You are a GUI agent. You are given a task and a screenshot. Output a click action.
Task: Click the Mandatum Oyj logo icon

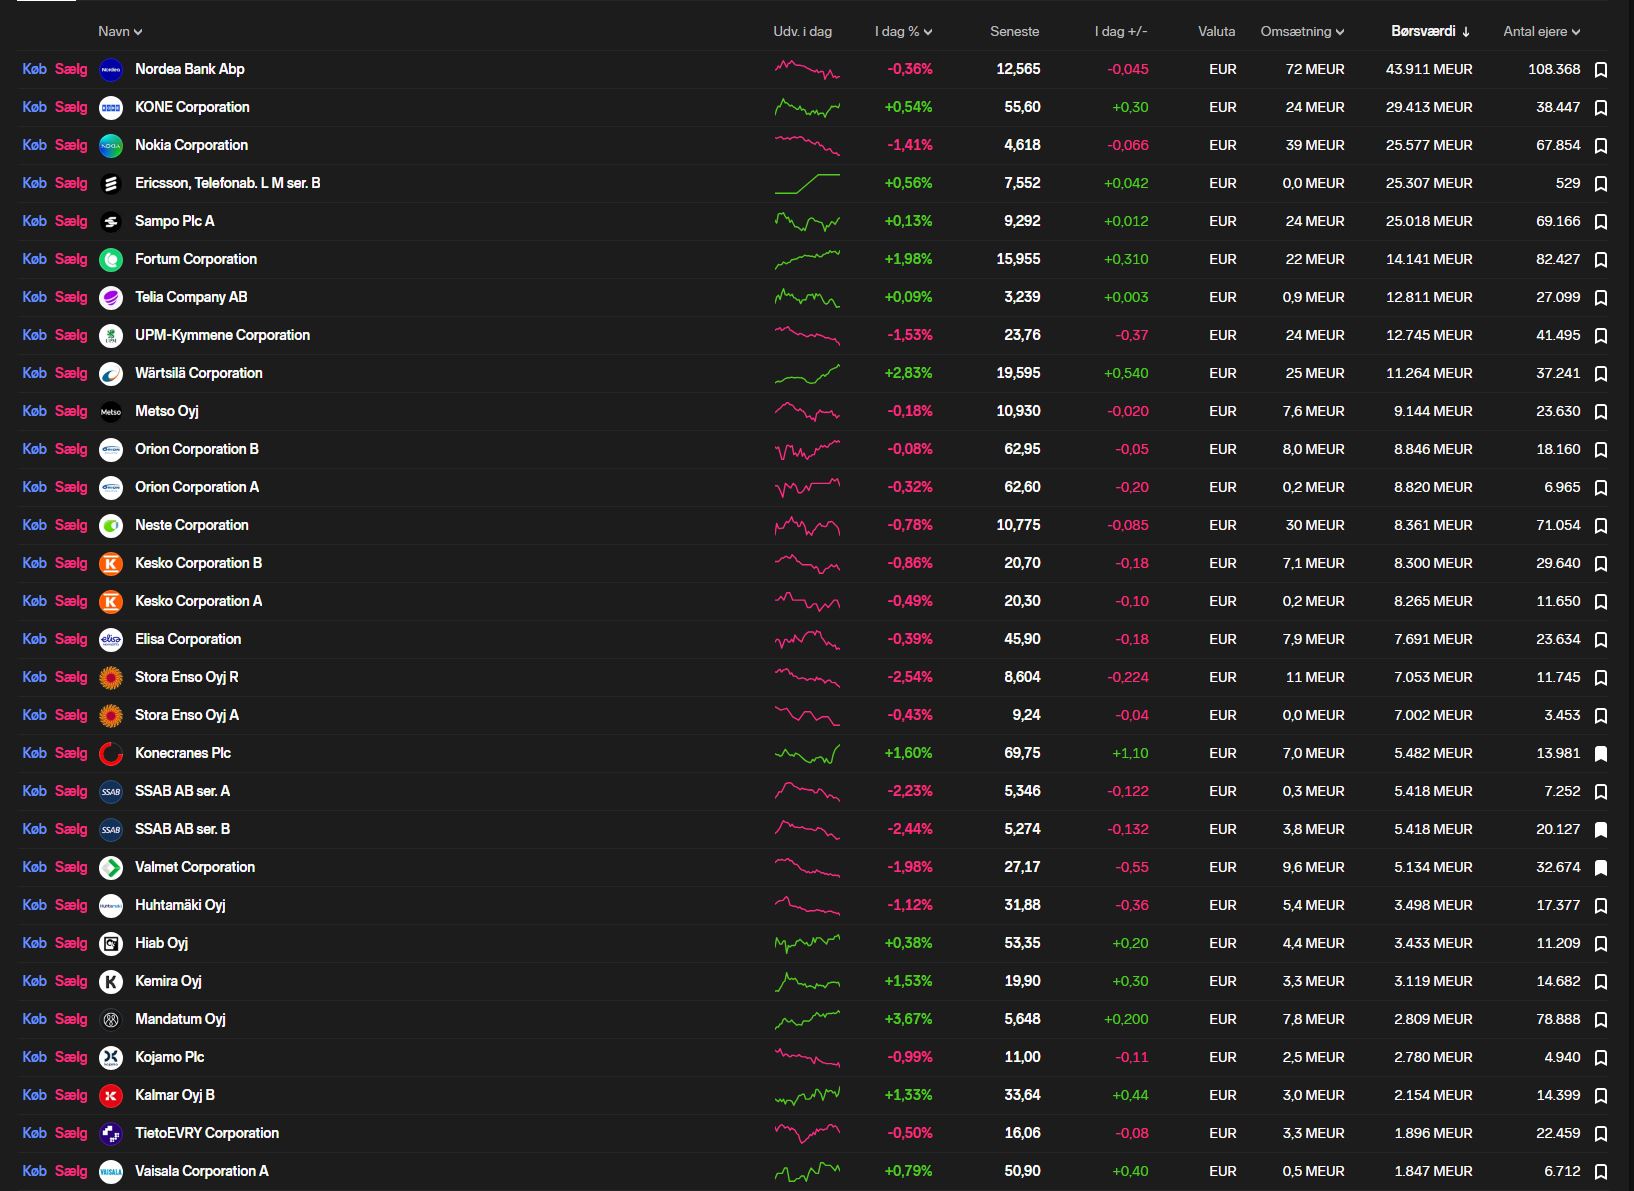[x=111, y=1020]
